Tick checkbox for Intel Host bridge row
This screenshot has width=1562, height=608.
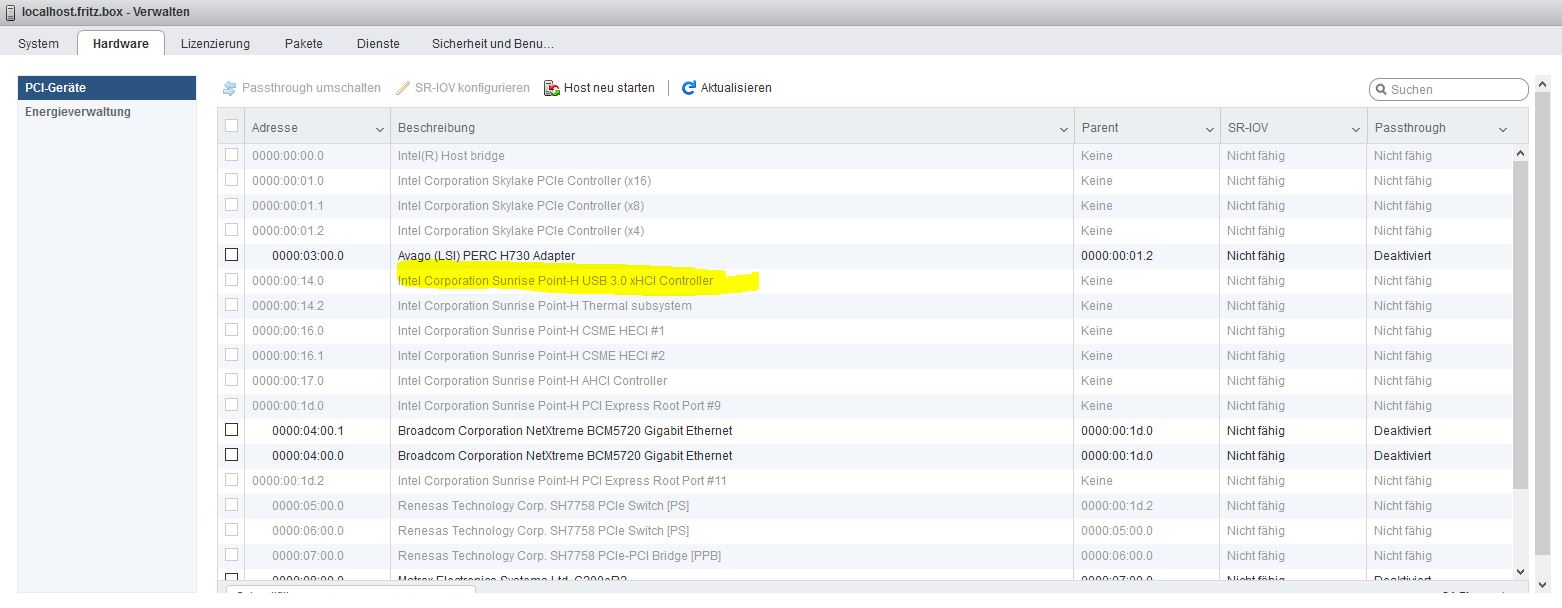(x=232, y=155)
